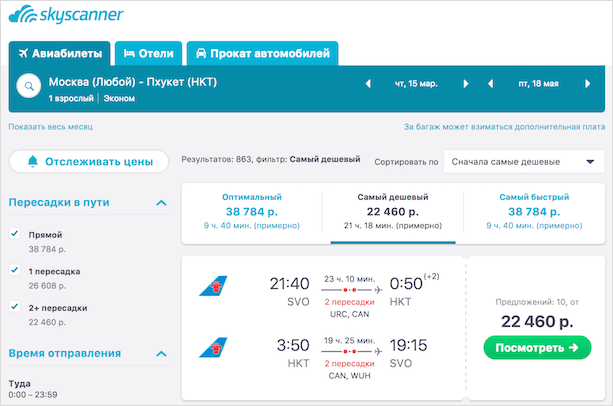Click the green Посмотреть button
The height and width of the screenshot is (406, 613).
[x=537, y=347]
